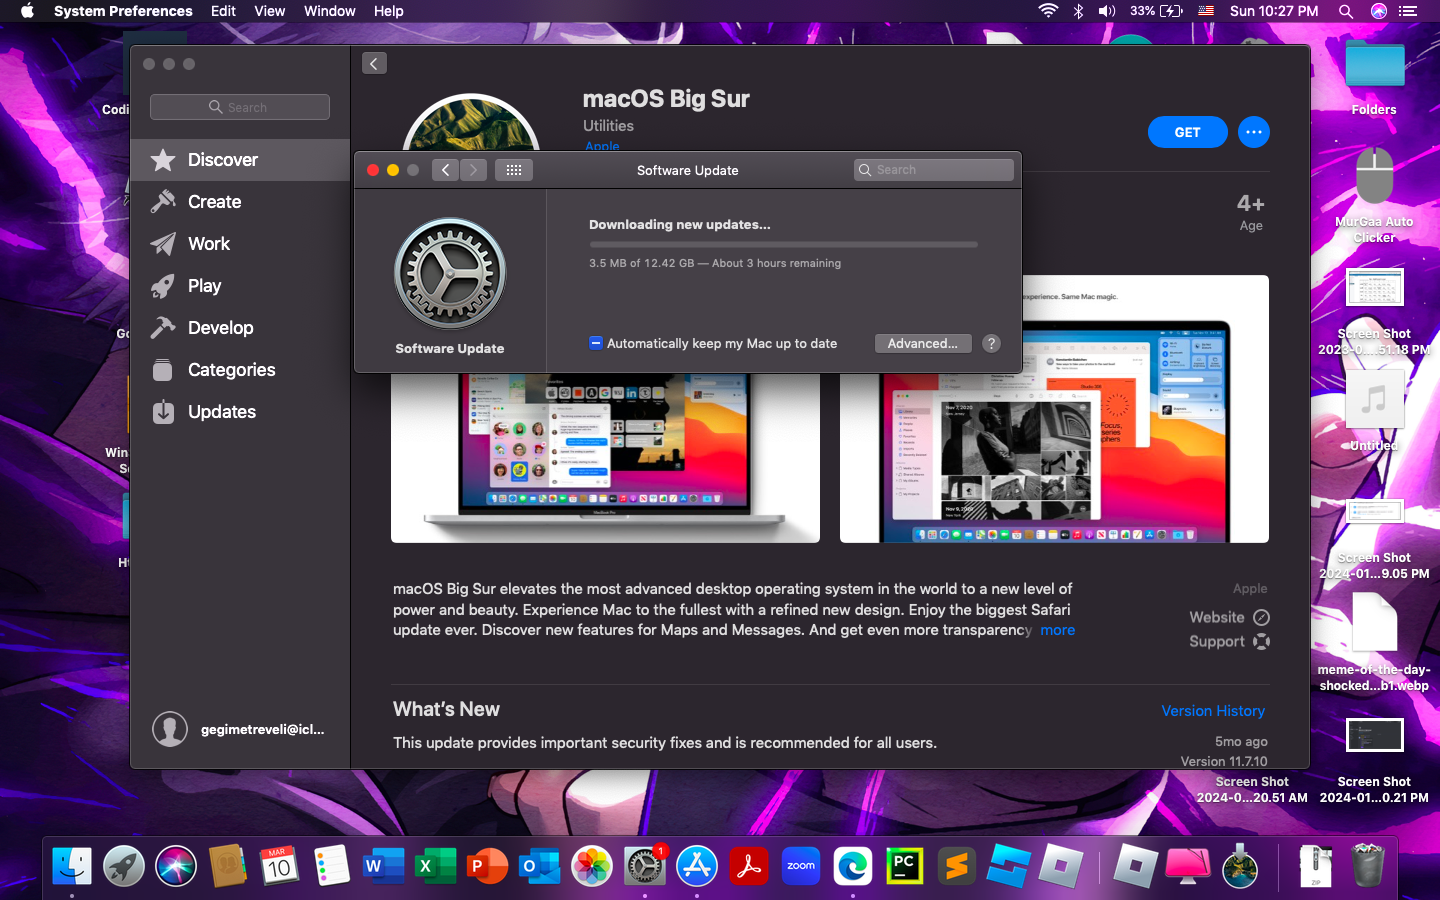Open Photos app in the dock
Image resolution: width=1440 pixels, height=900 pixels.
[x=592, y=866]
